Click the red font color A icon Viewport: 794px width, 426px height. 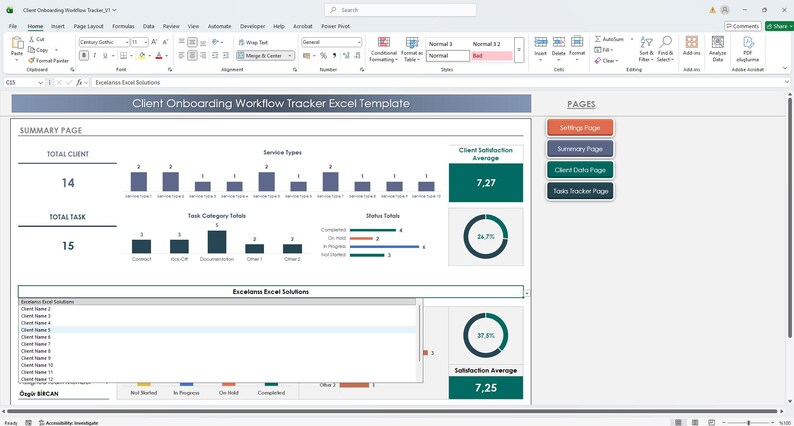tap(159, 56)
